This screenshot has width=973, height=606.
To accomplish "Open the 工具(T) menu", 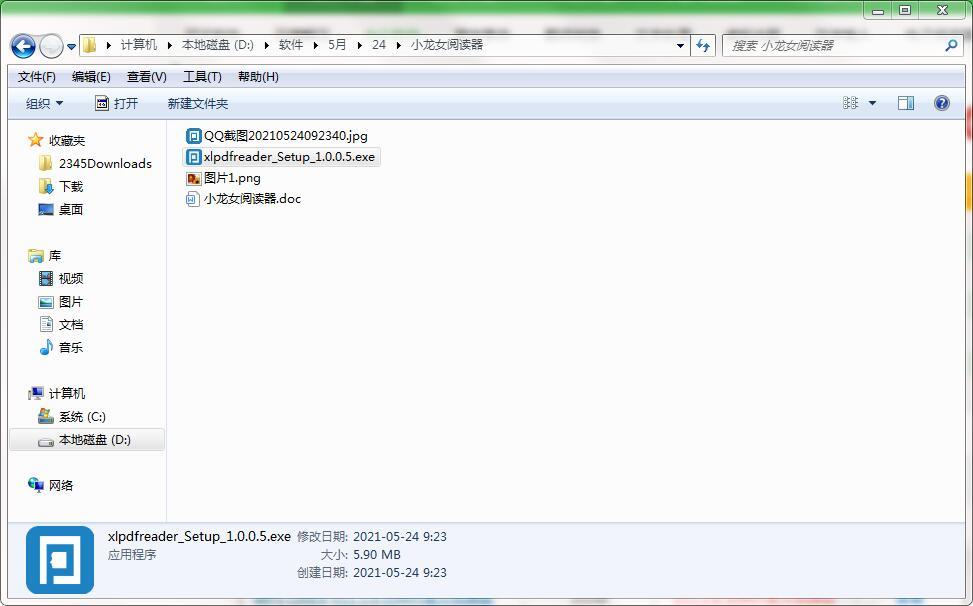I will click(x=202, y=77).
